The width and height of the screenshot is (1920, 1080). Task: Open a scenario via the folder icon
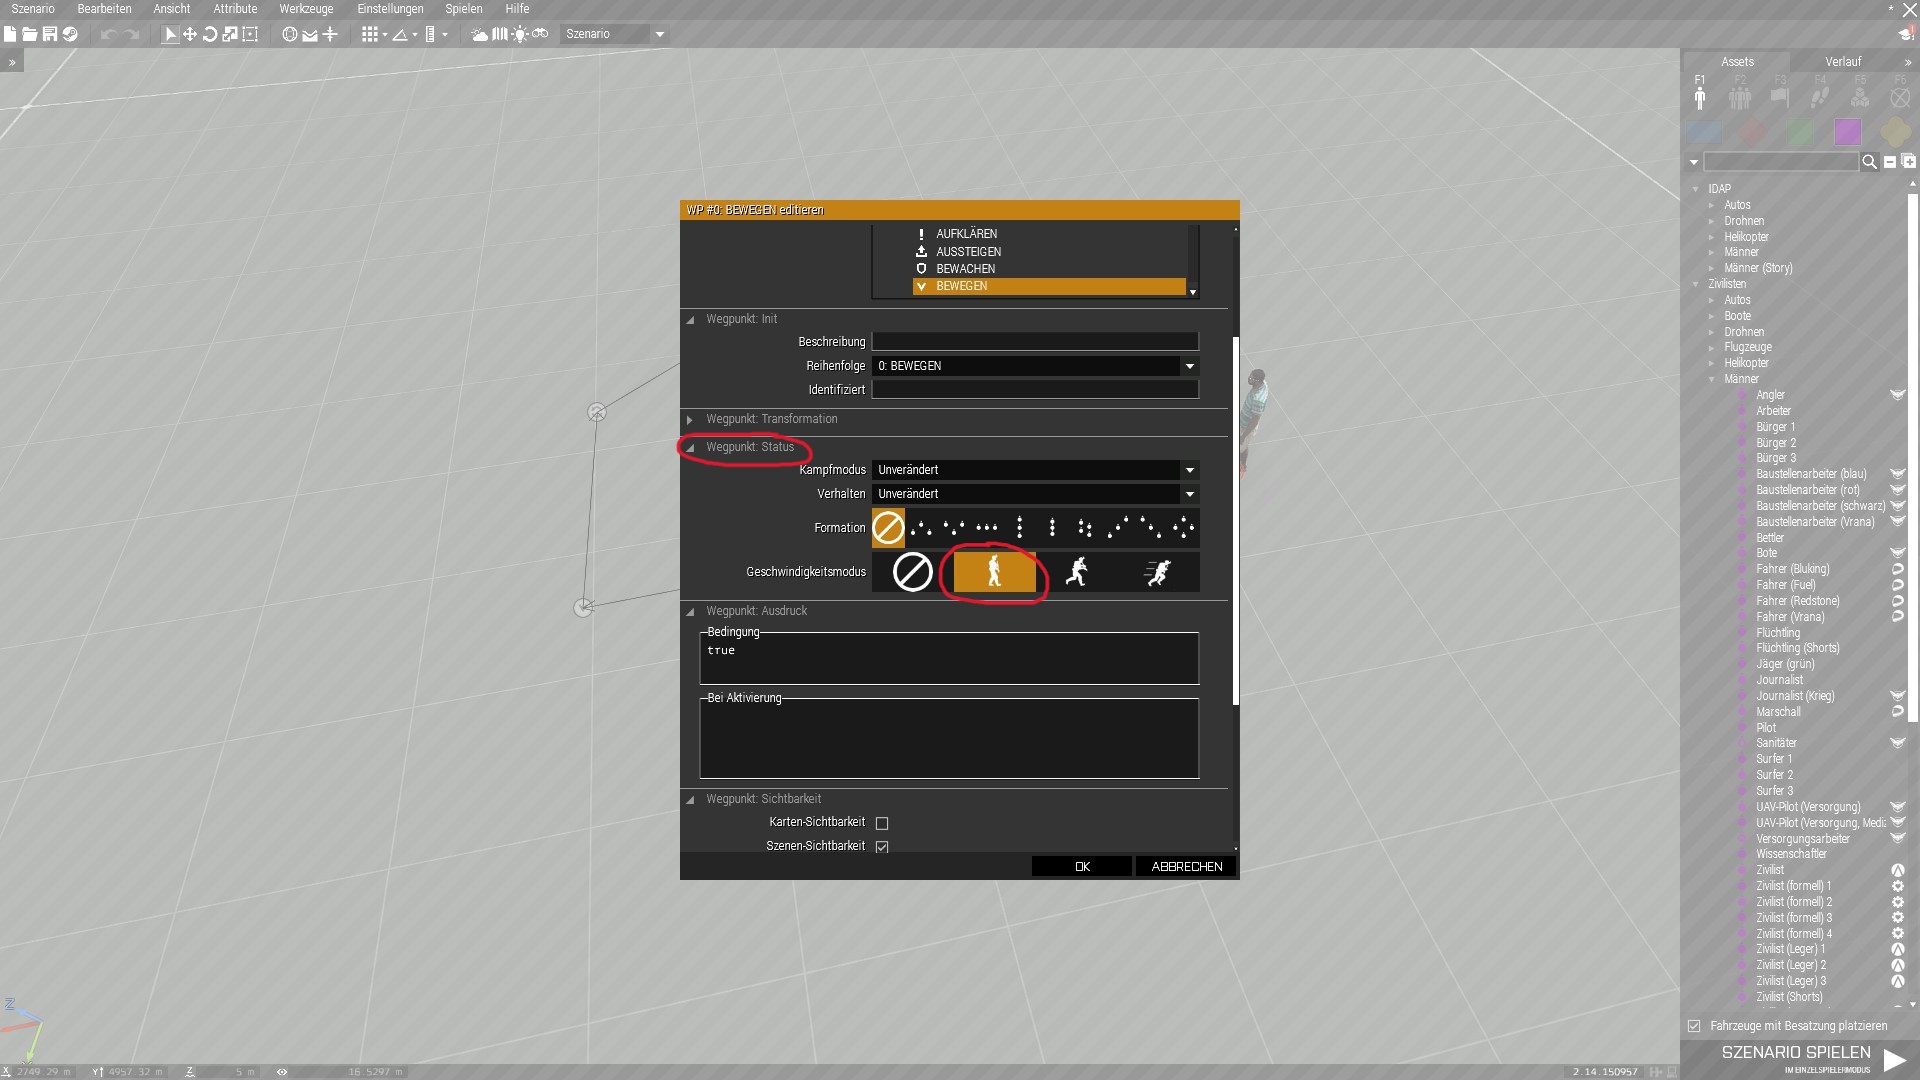30,34
